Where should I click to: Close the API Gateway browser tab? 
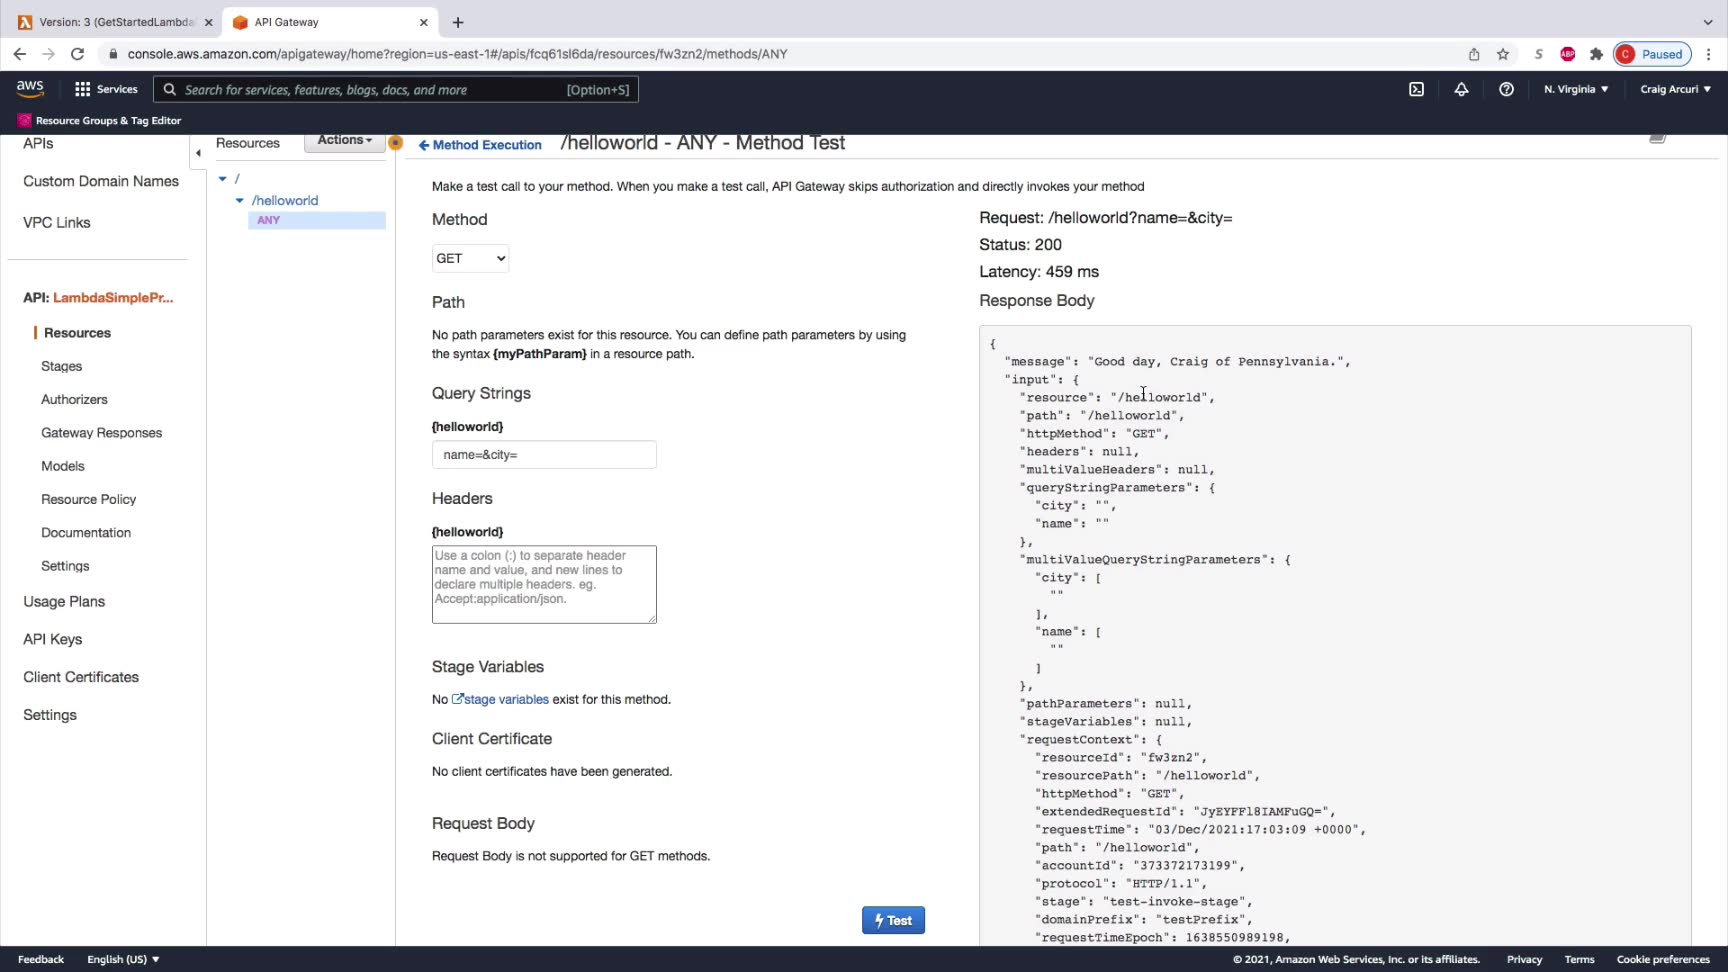424,22
